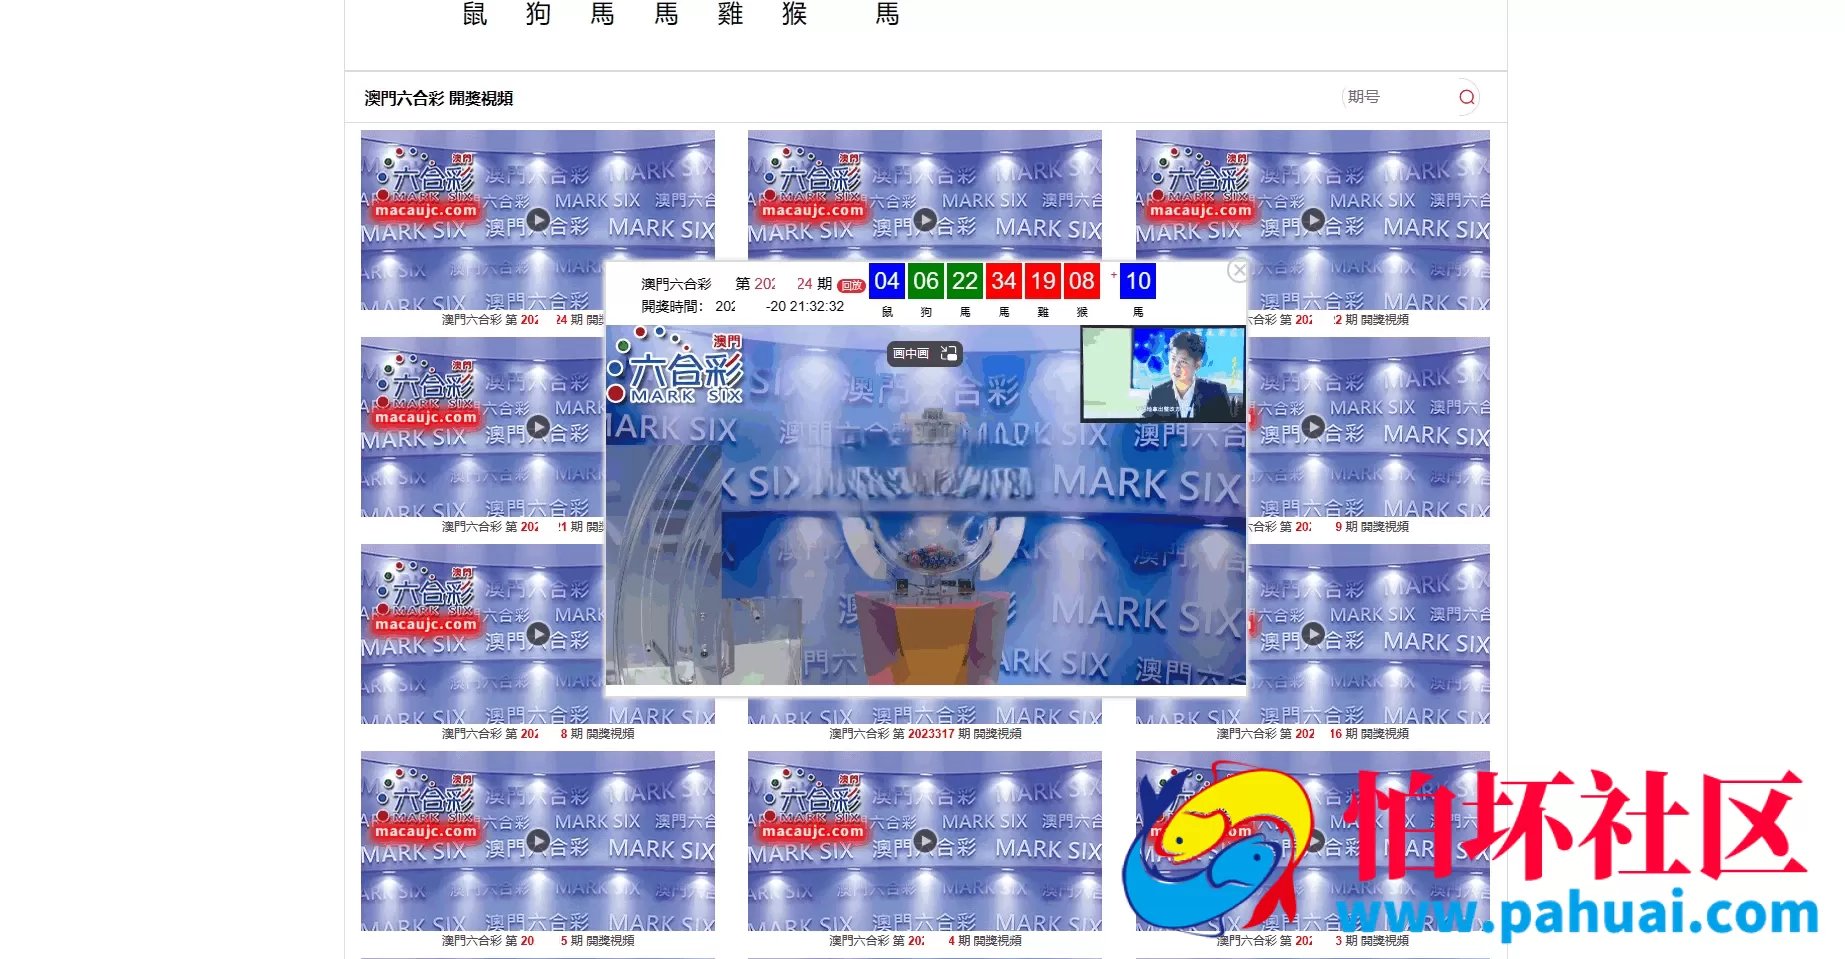Viewport: 1845px width, 959px height.
Task: Play the video thumbnail captioned 1 期
Action: click(538, 427)
